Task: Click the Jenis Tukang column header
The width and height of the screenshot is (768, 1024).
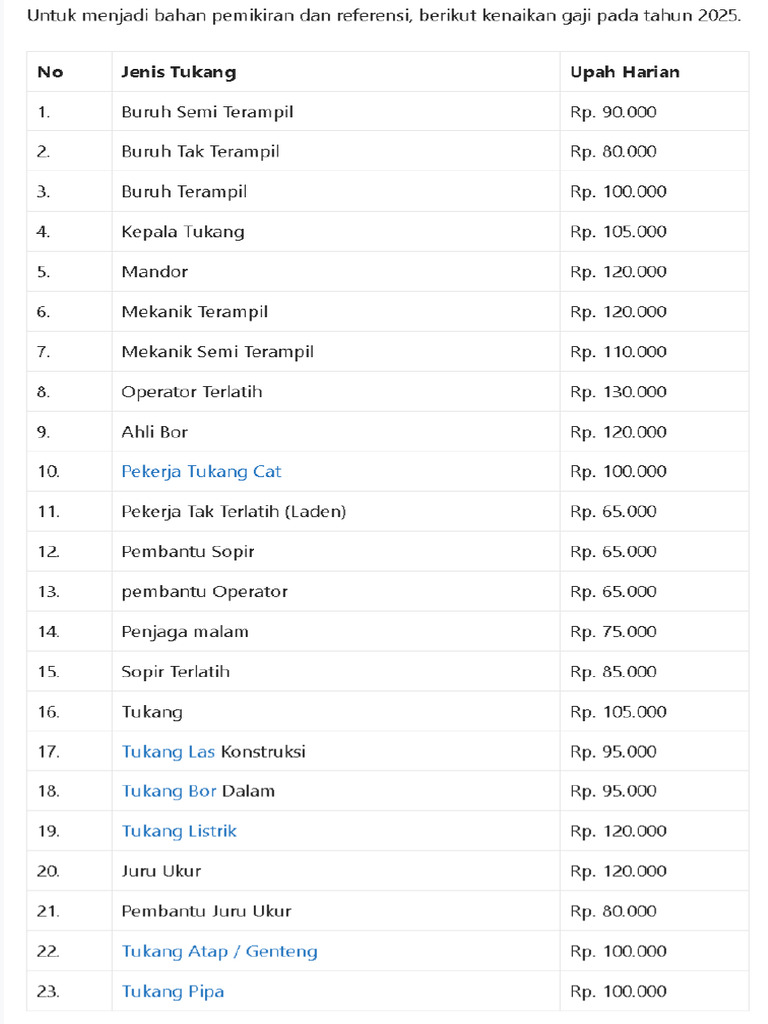Action: pyautogui.click(x=179, y=72)
